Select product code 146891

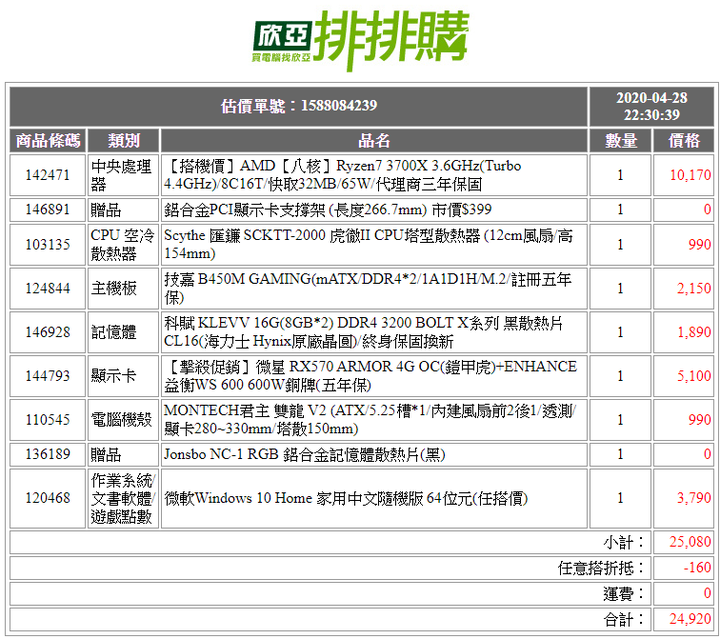(x=48, y=210)
